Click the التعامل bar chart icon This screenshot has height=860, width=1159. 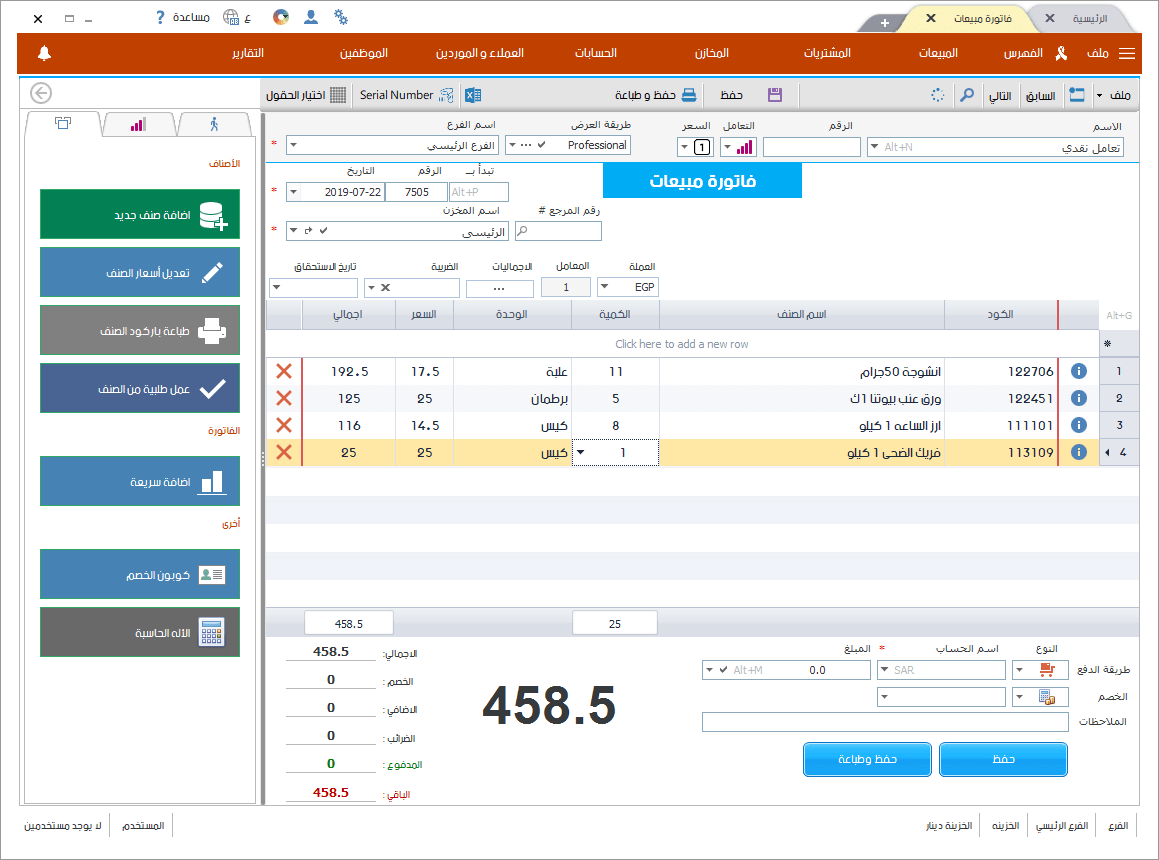[x=744, y=147]
